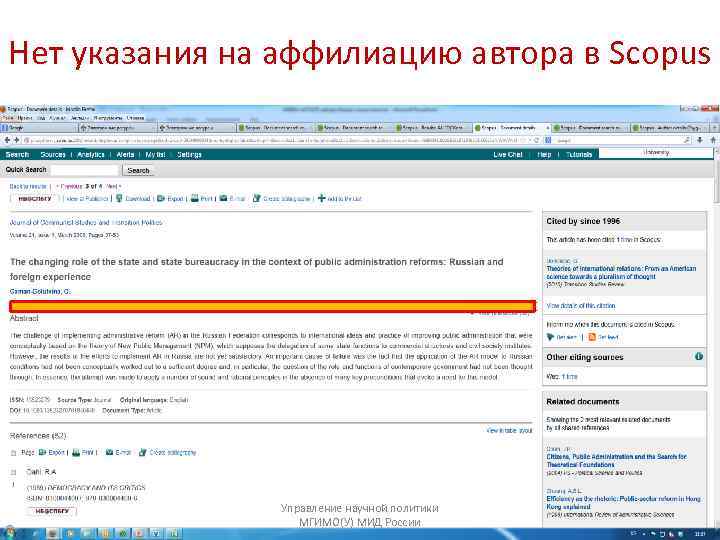Click the 'Related documents' heading

583,402
